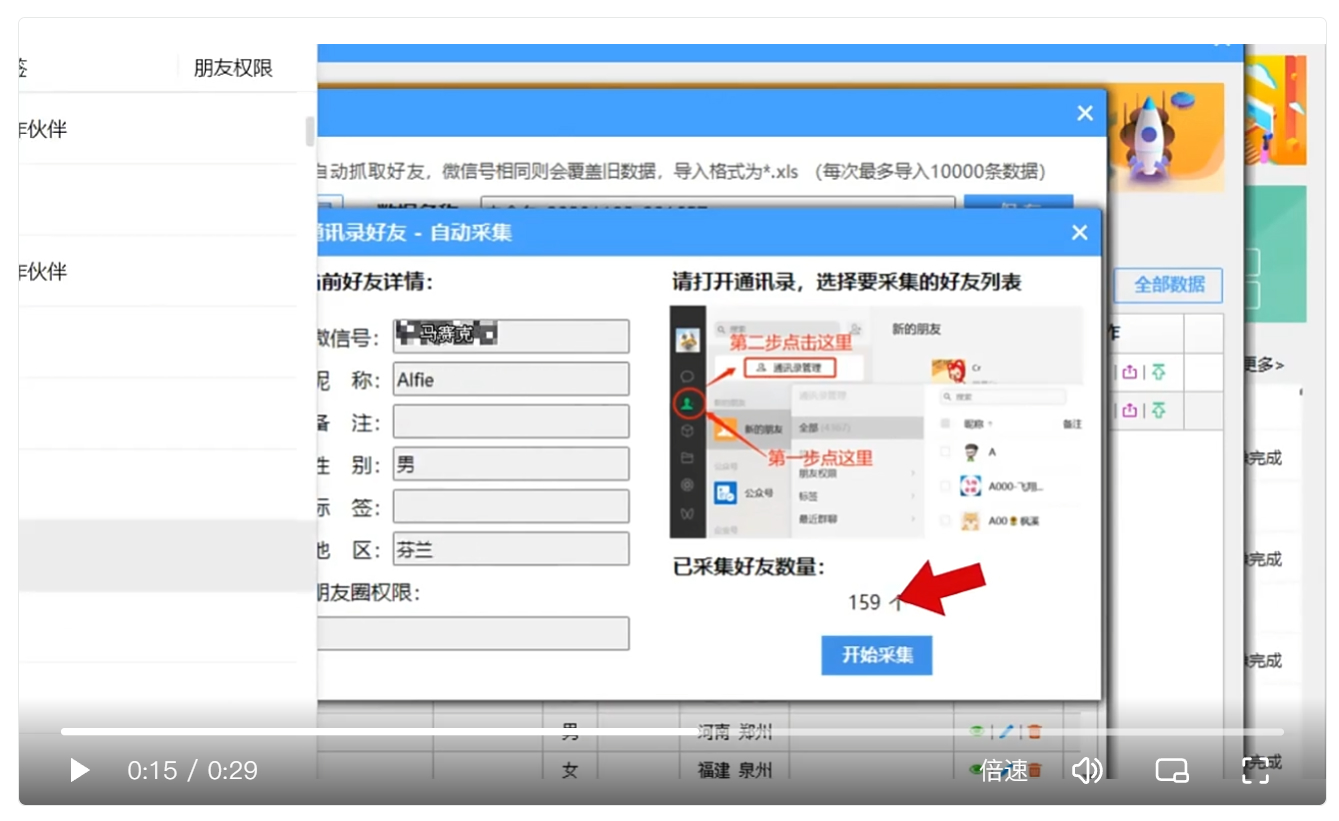Viewport: 1339px width, 821px height.
Task: Click the 福建 泉州 table cell
Action: (734, 770)
